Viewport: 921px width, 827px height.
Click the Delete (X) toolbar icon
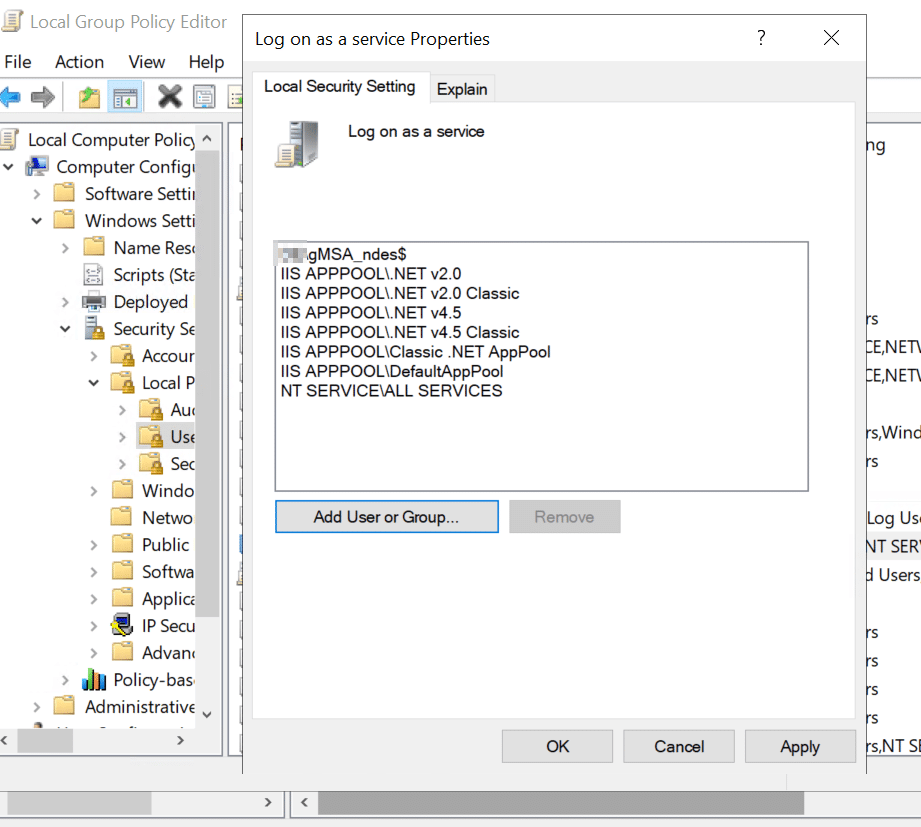(x=170, y=96)
